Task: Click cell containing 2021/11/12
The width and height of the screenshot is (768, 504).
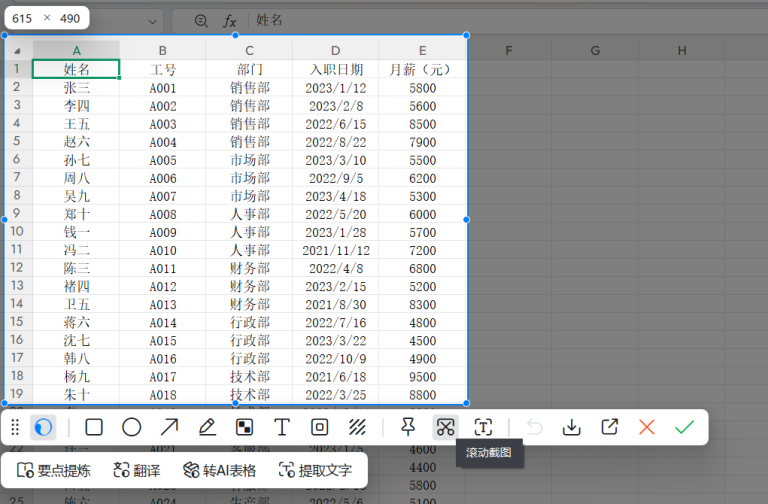Action: point(336,250)
